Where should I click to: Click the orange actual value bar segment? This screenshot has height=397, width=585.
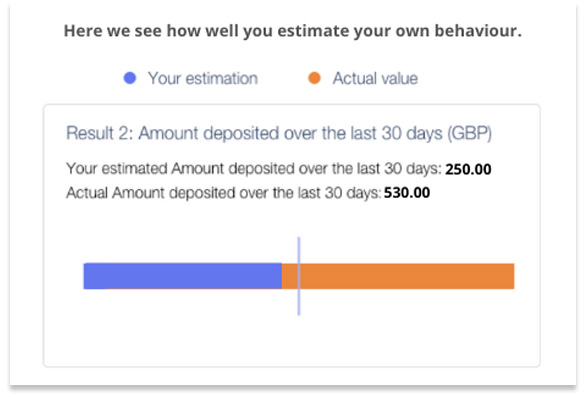pyautogui.click(x=398, y=276)
